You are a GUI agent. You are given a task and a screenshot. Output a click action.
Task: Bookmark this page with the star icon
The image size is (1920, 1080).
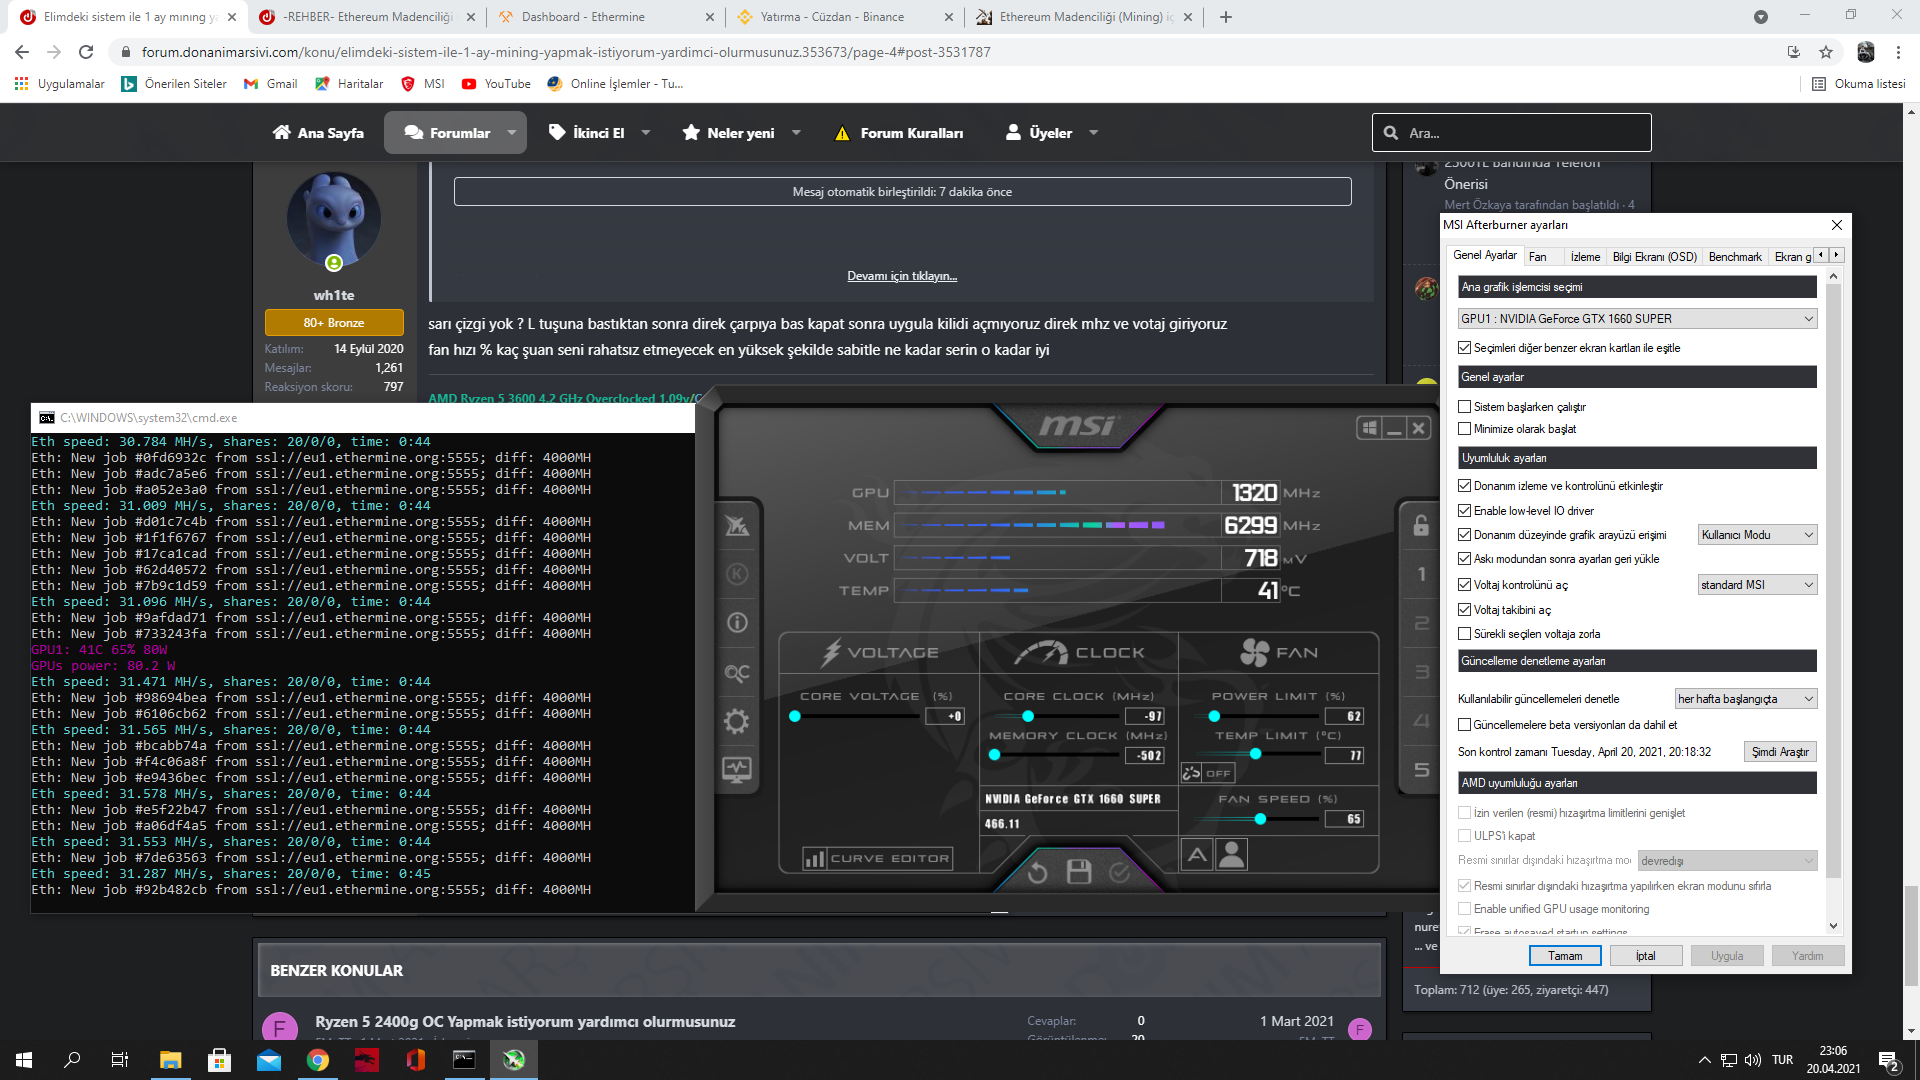(x=1826, y=52)
